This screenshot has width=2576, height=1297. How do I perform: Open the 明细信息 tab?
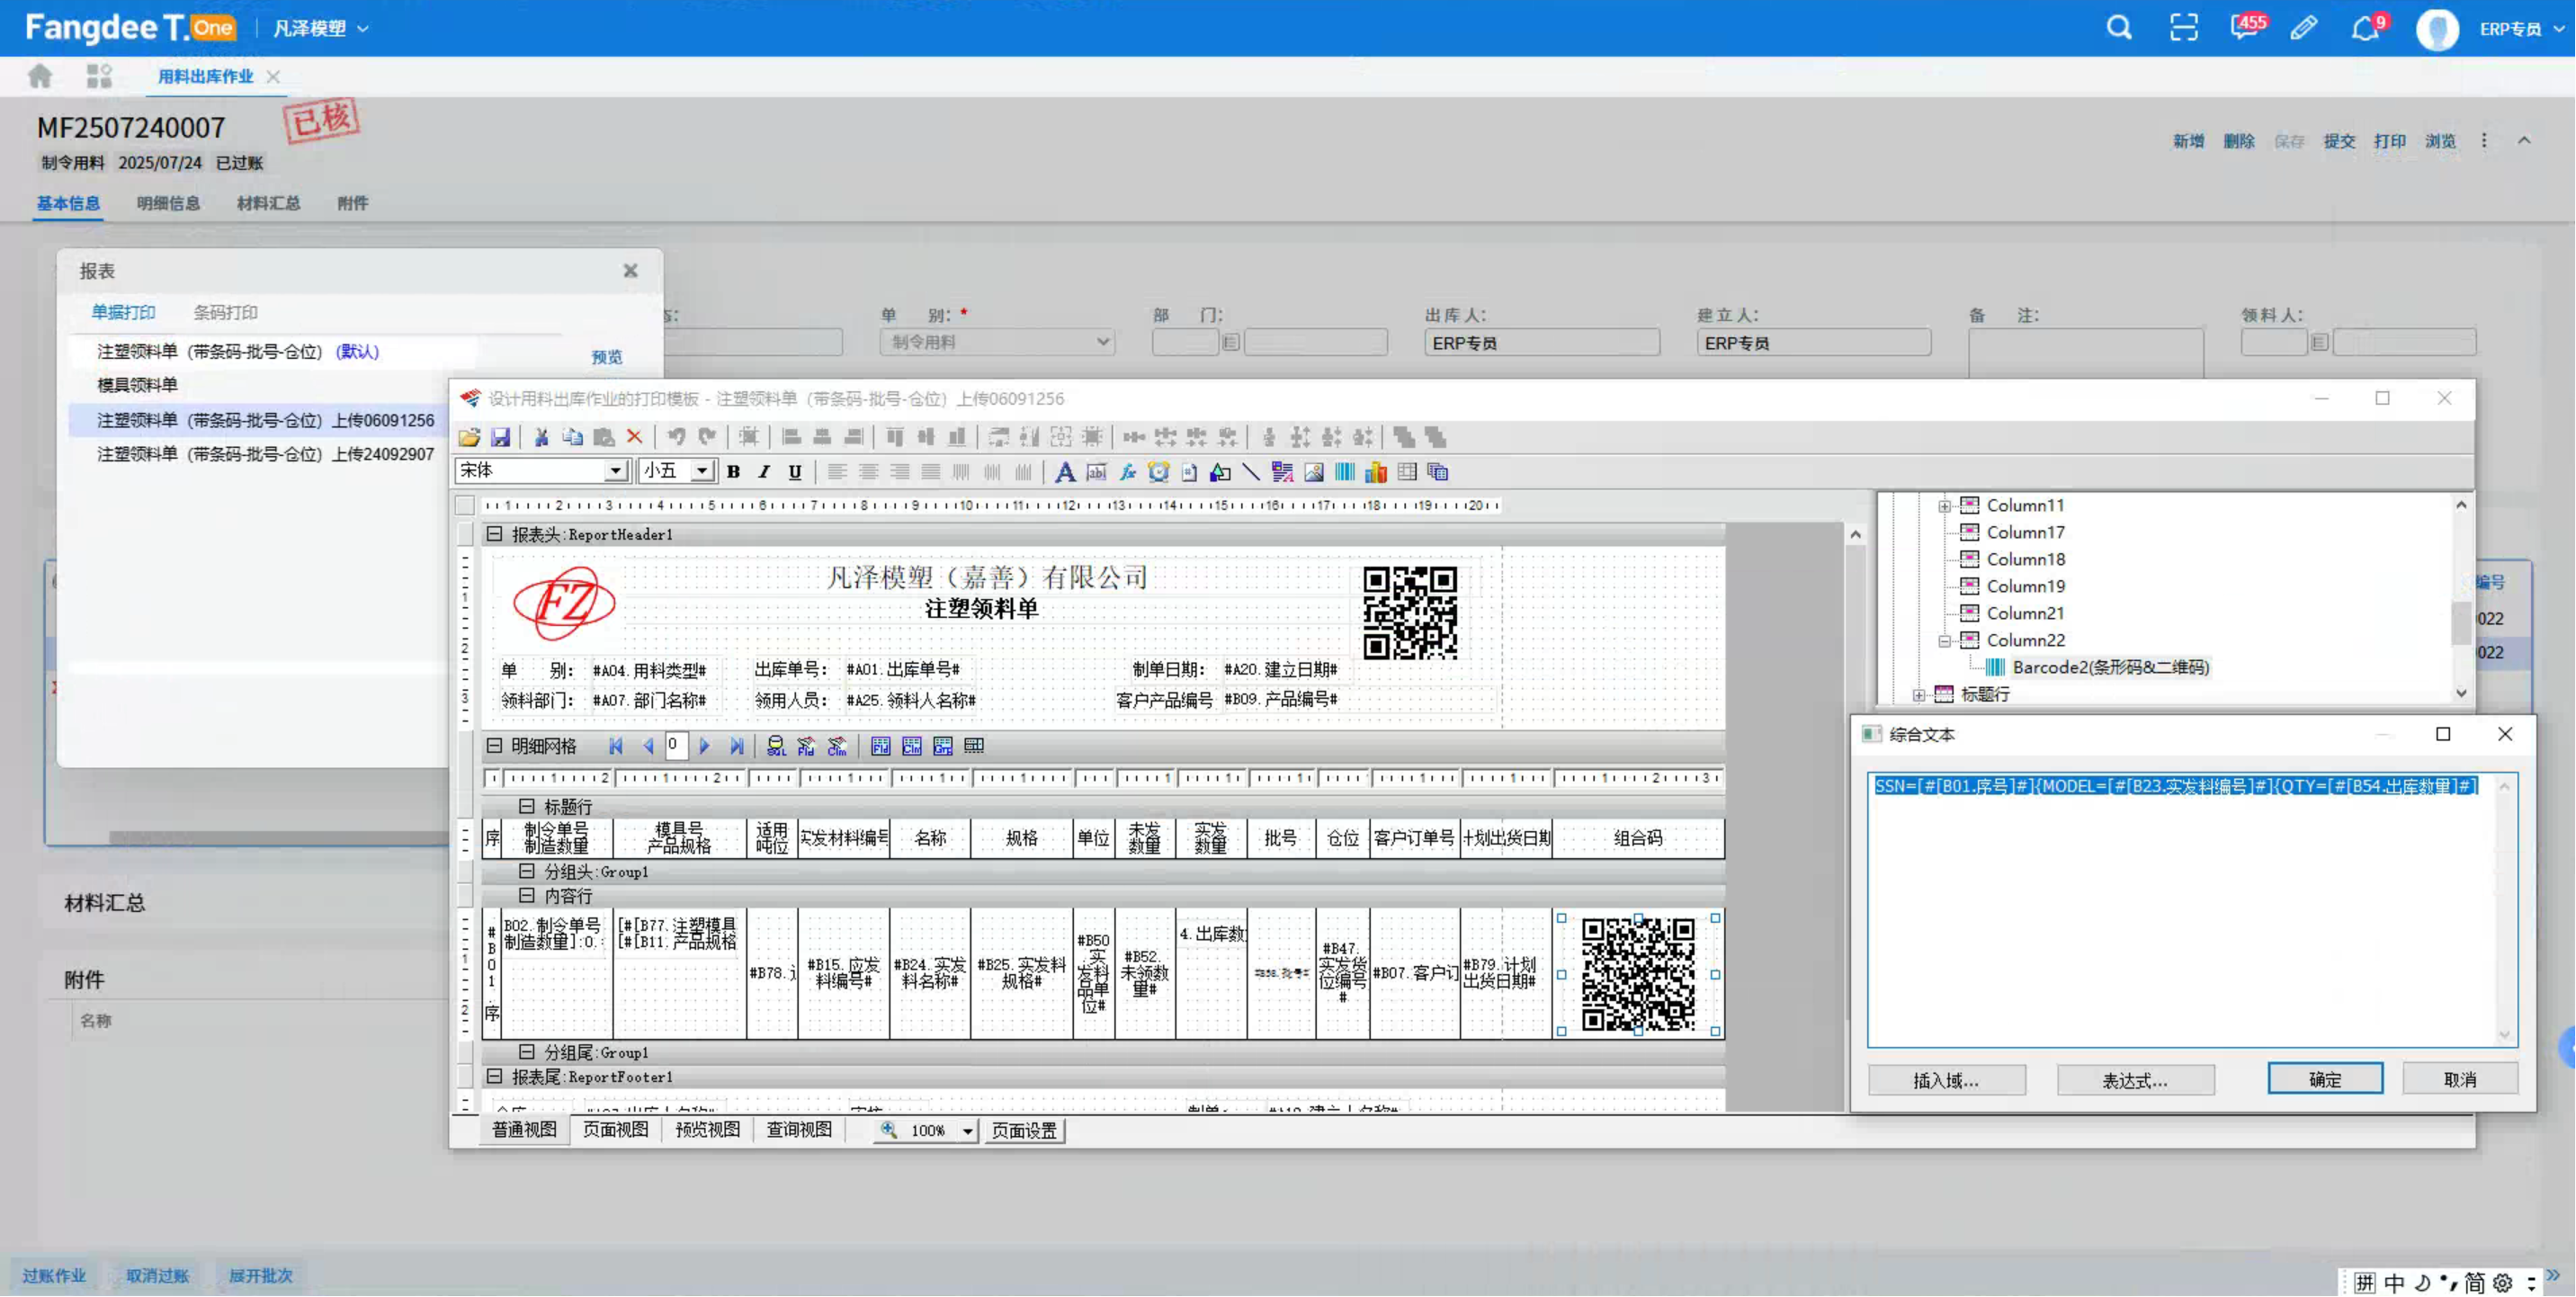click(168, 203)
